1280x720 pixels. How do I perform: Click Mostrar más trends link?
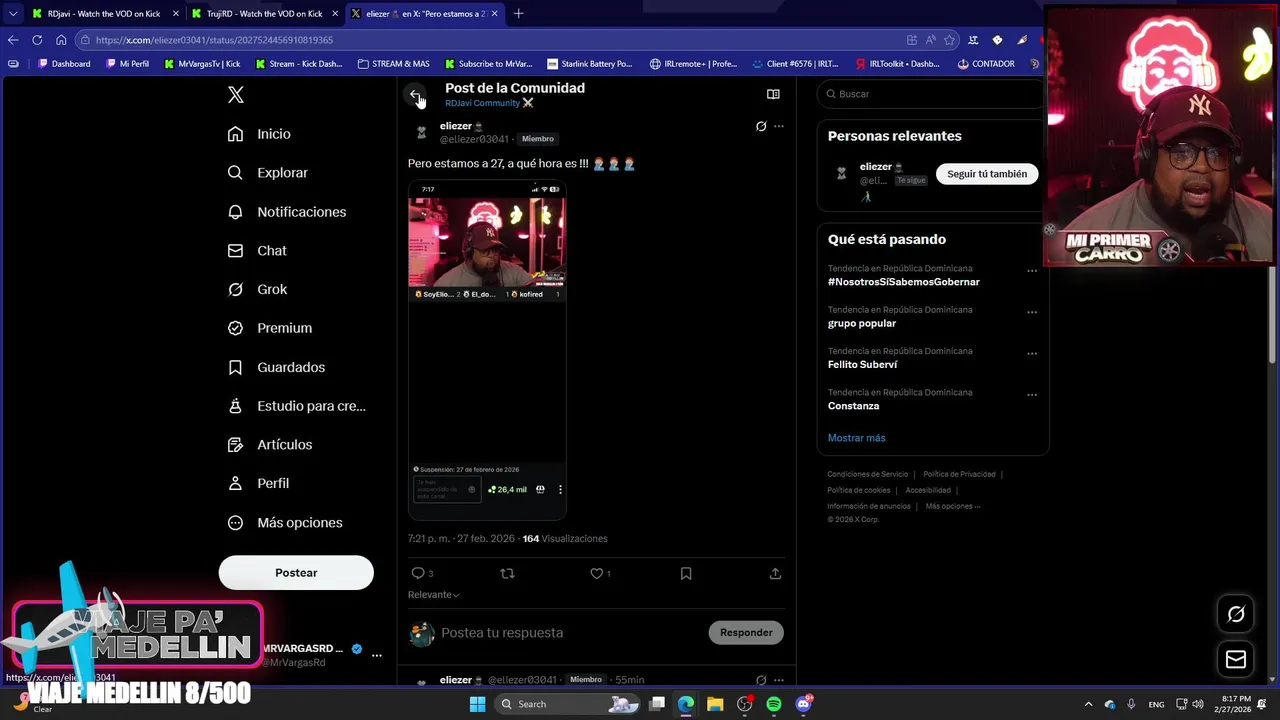pyautogui.click(x=856, y=438)
